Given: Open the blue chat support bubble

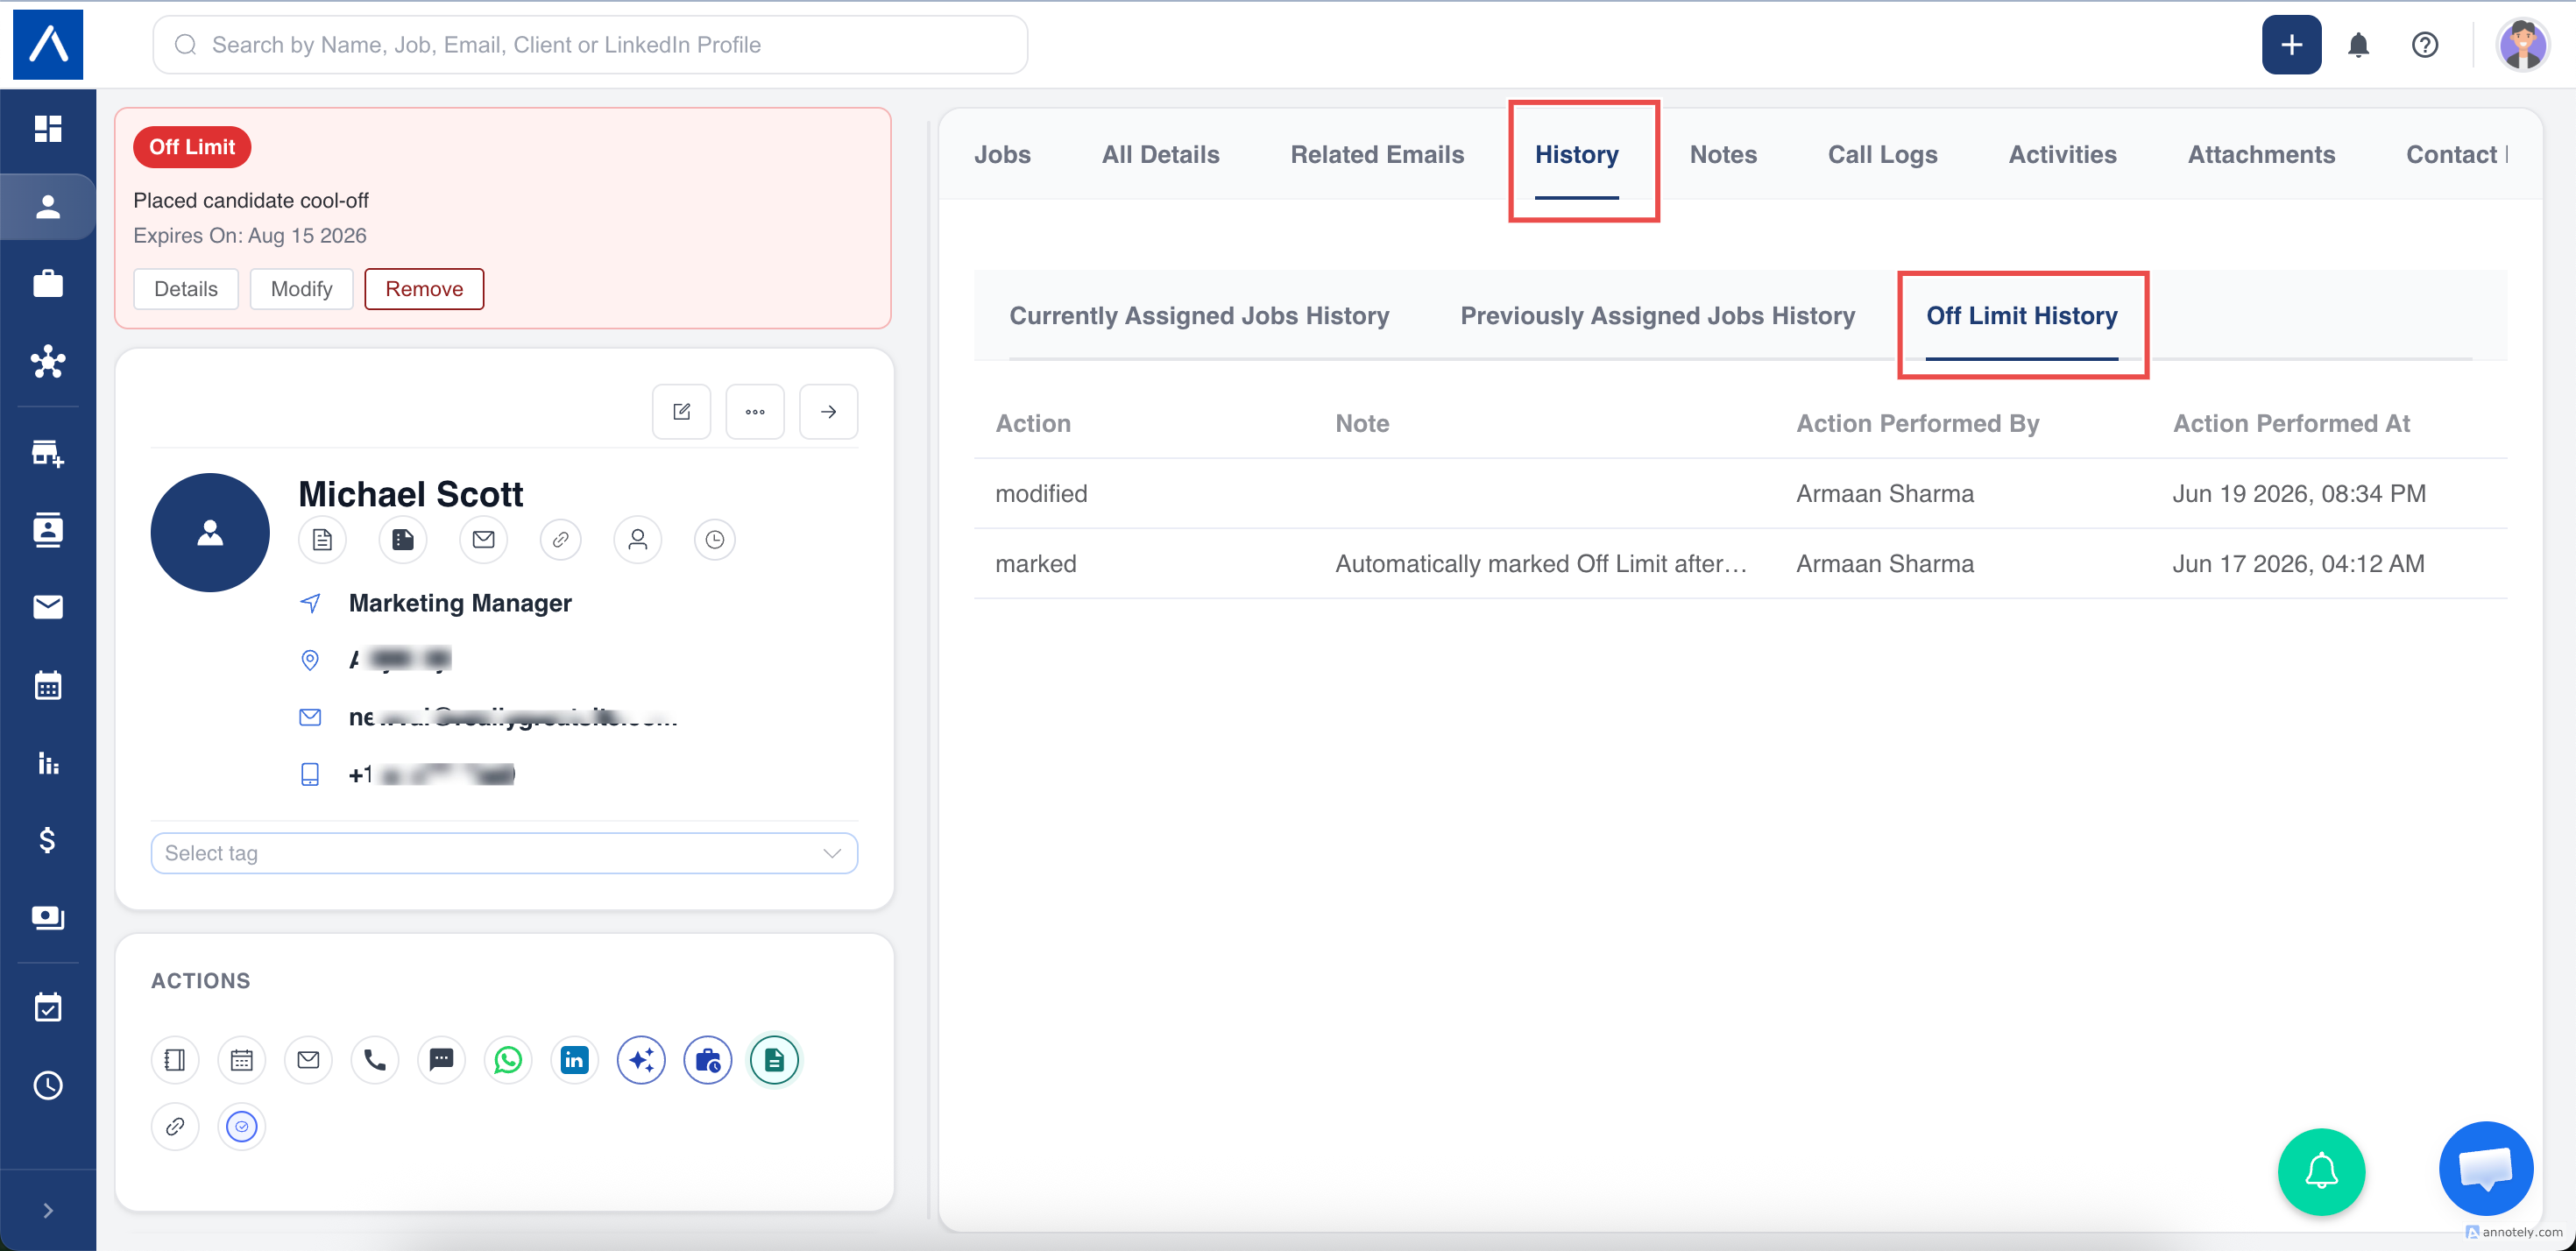Looking at the screenshot, I should 2485,1168.
